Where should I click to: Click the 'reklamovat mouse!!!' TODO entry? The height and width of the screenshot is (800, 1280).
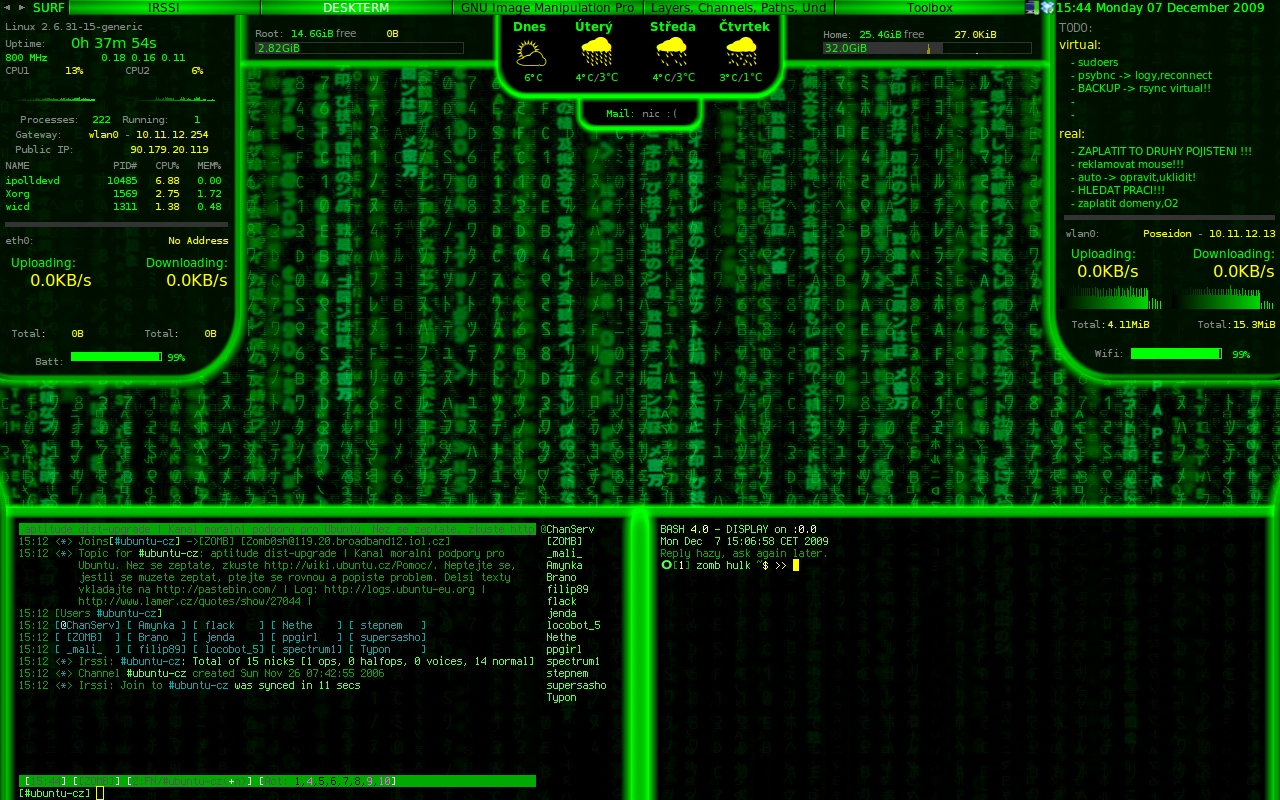pos(1130,164)
